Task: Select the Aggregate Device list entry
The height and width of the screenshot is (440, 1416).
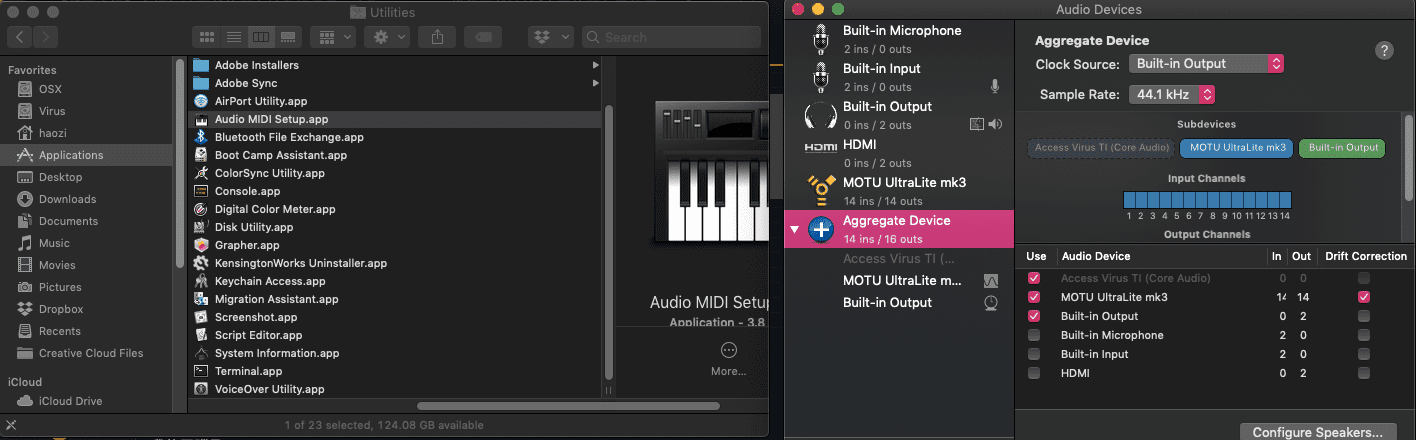Action: point(900,229)
